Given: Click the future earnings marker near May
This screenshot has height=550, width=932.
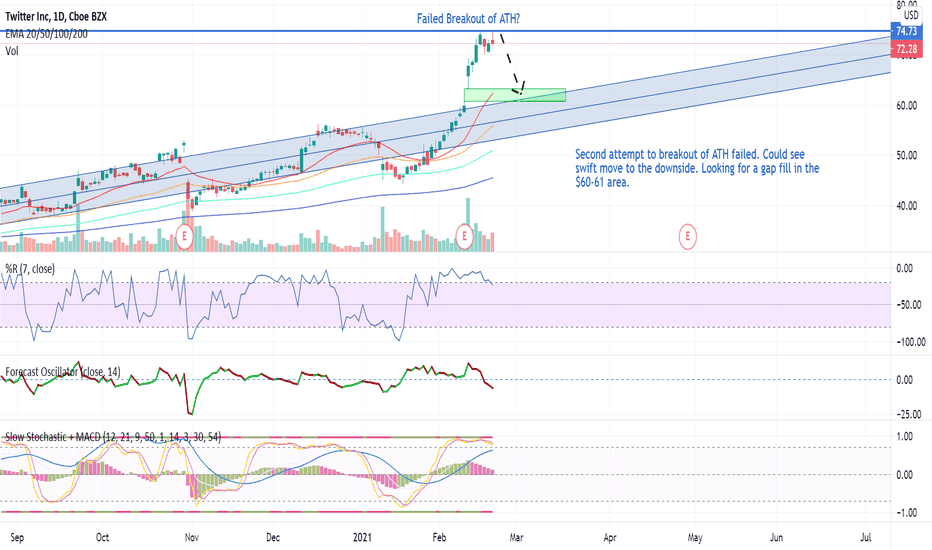Looking at the screenshot, I should pyautogui.click(x=688, y=237).
